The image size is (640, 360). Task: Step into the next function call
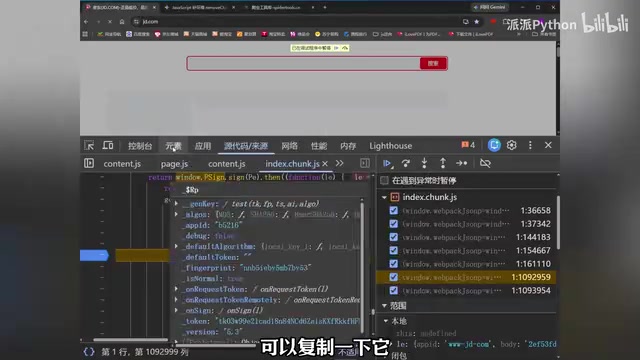click(424, 163)
